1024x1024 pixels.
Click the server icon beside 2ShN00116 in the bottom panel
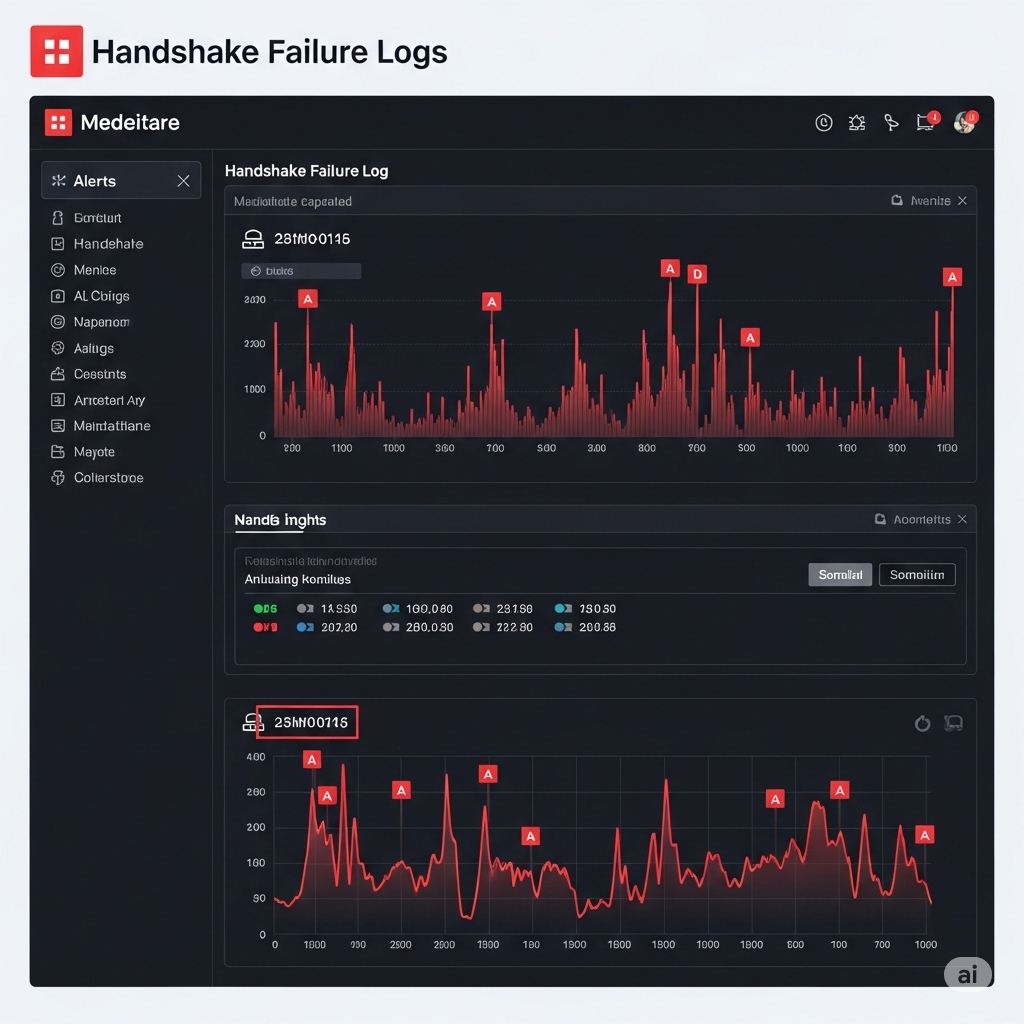coord(252,722)
